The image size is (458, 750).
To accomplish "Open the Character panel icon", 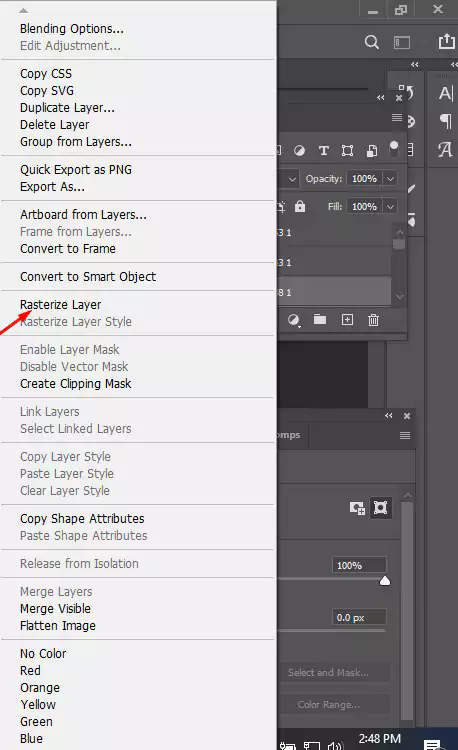I will click(445, 93).
